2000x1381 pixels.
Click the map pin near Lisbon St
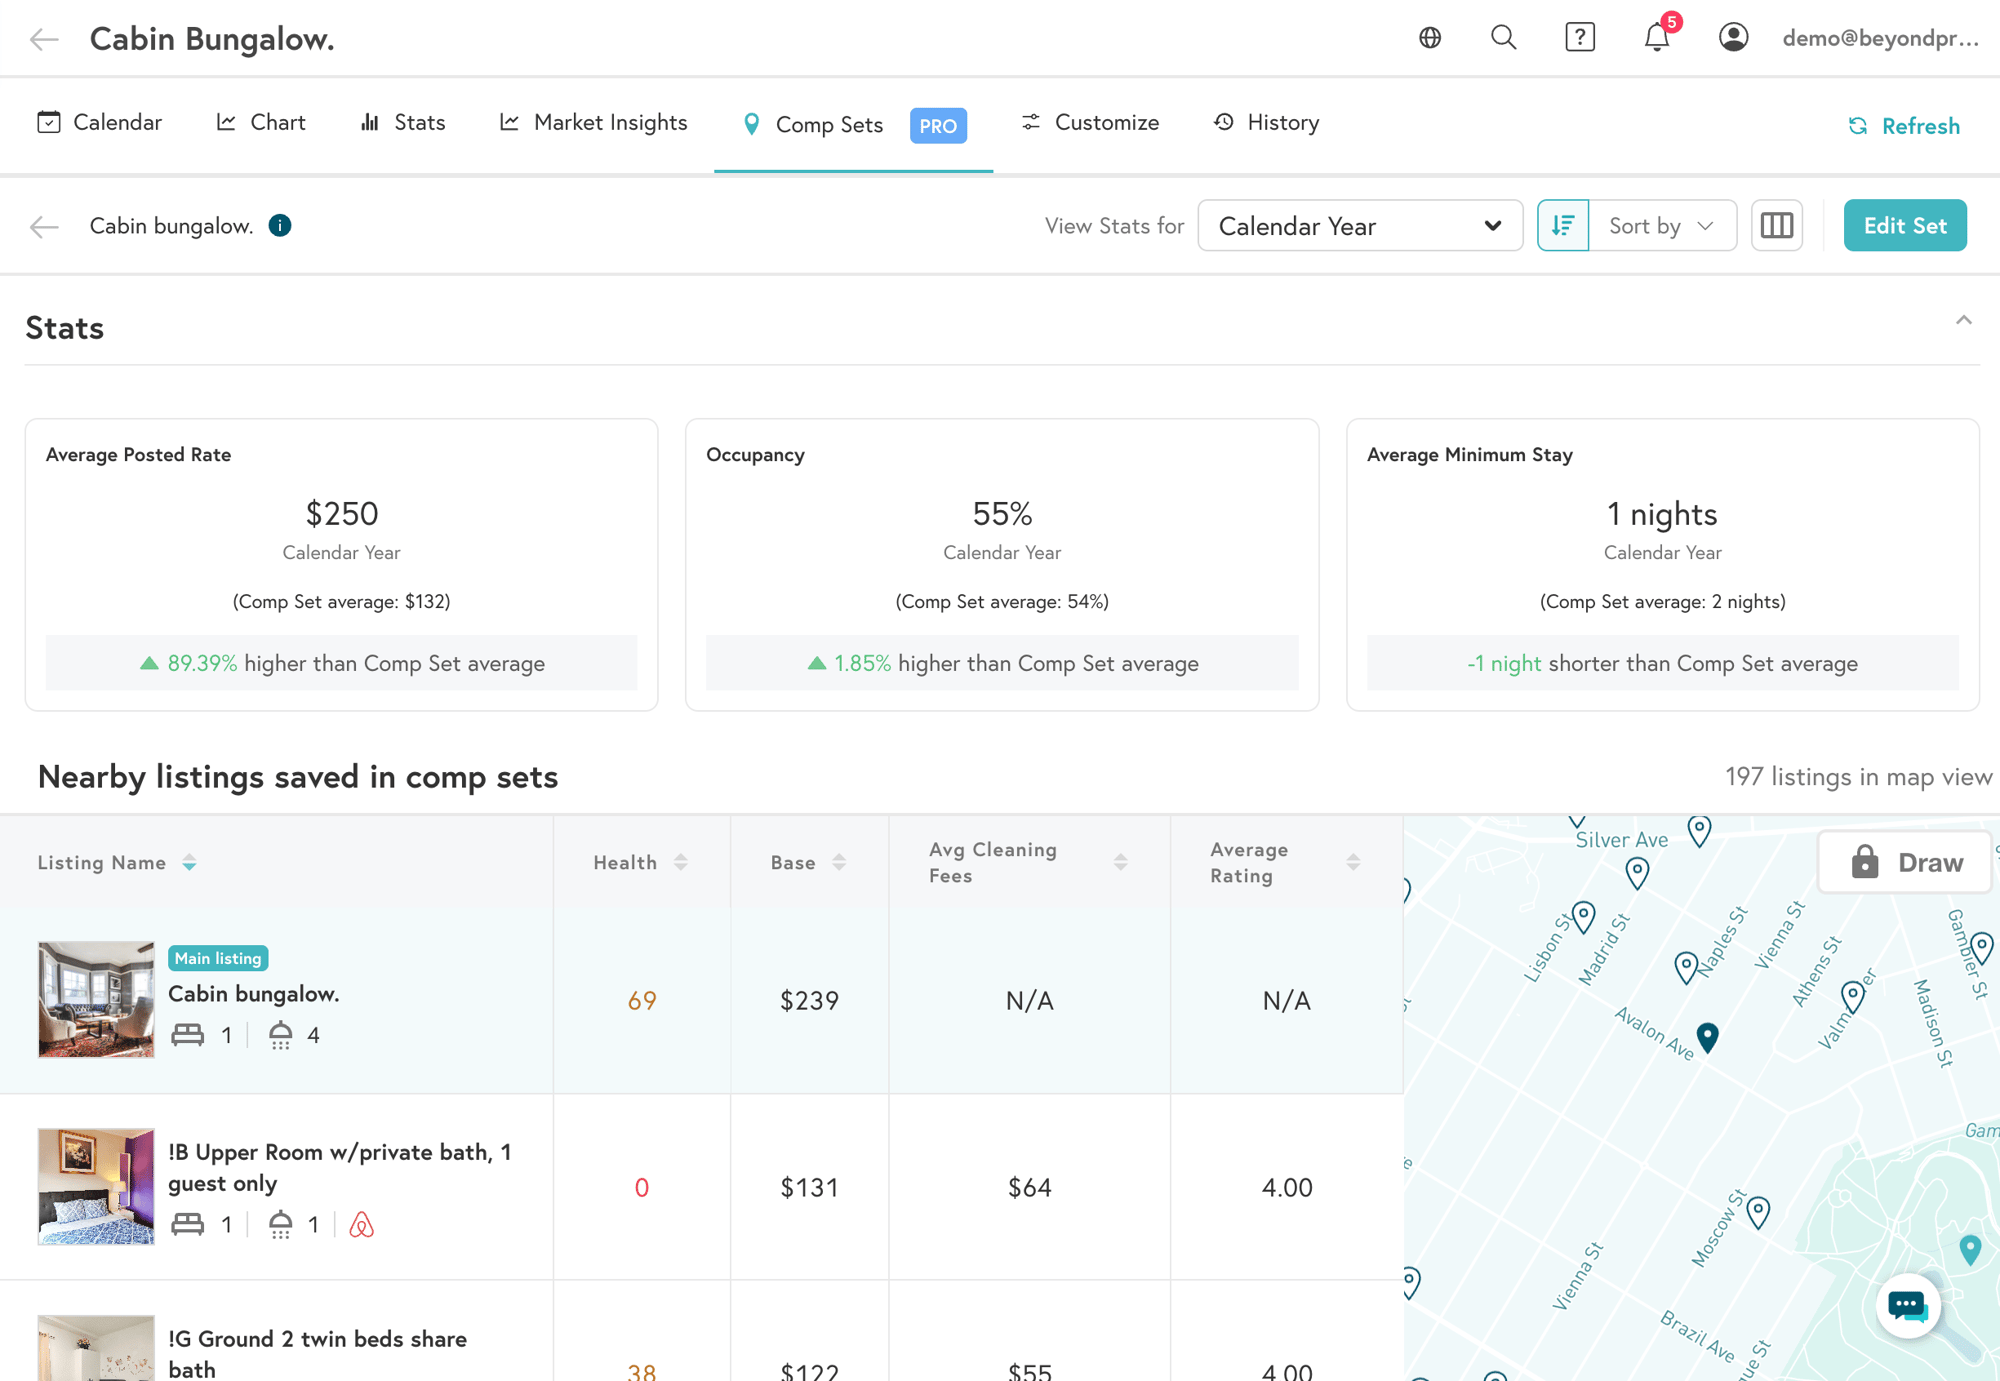[x=1583, y=916]
